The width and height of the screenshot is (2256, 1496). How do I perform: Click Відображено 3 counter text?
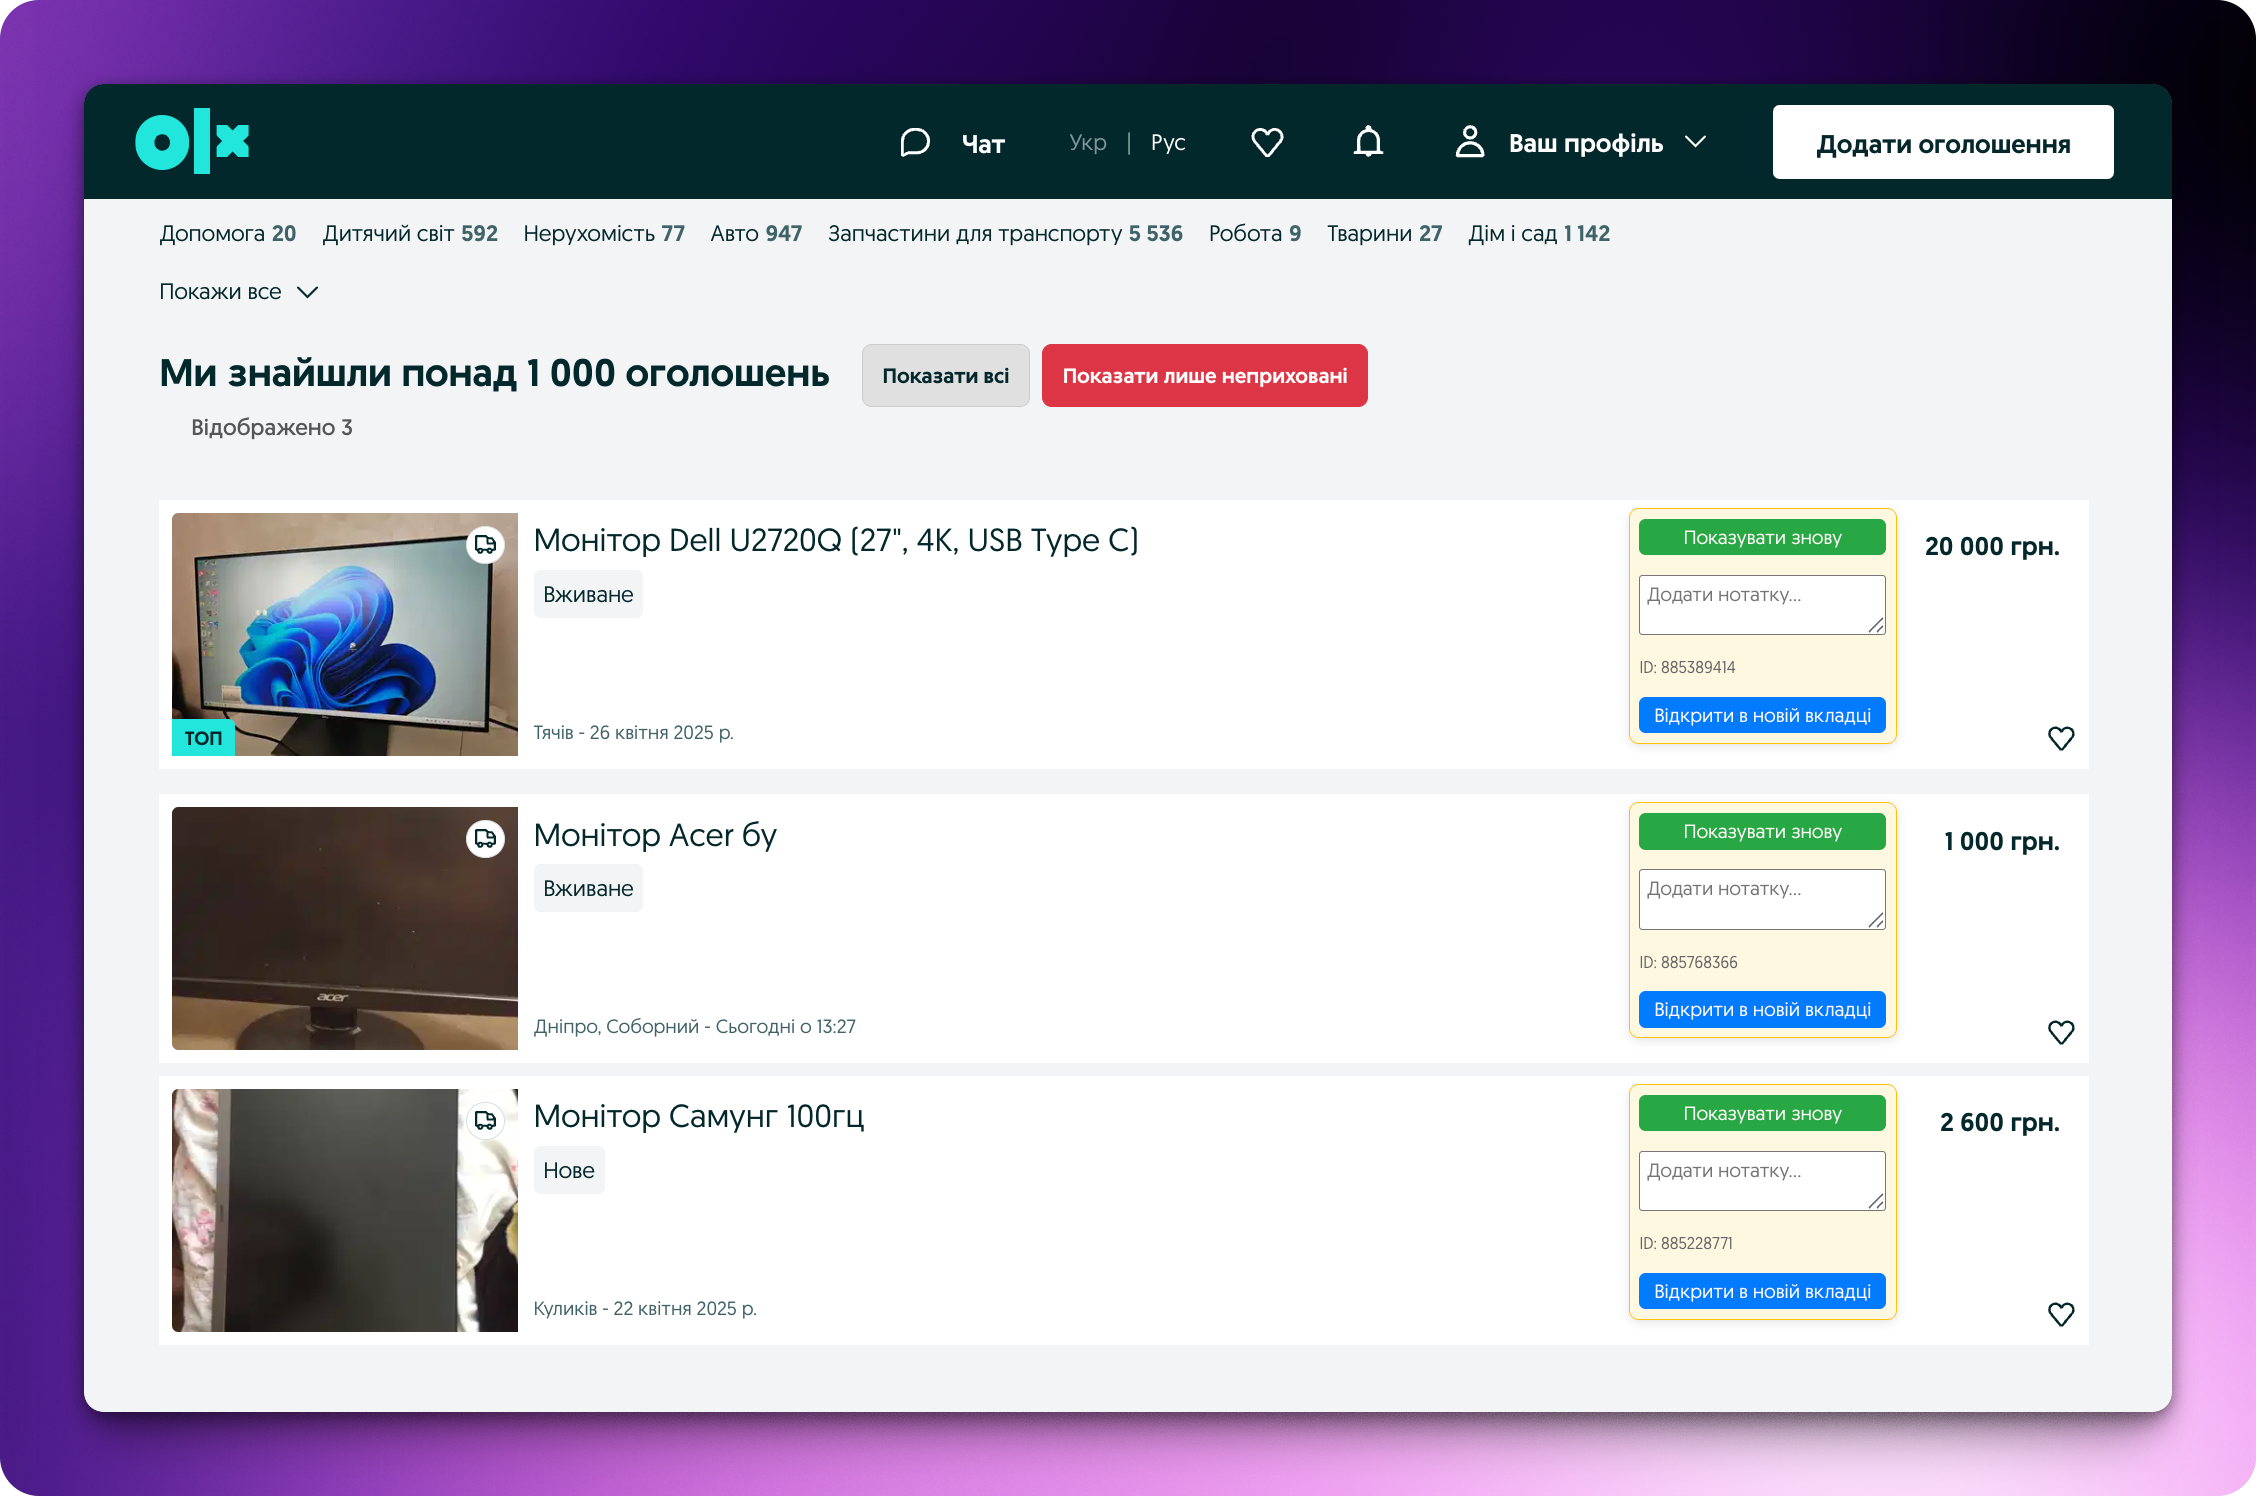click(272, 428)
